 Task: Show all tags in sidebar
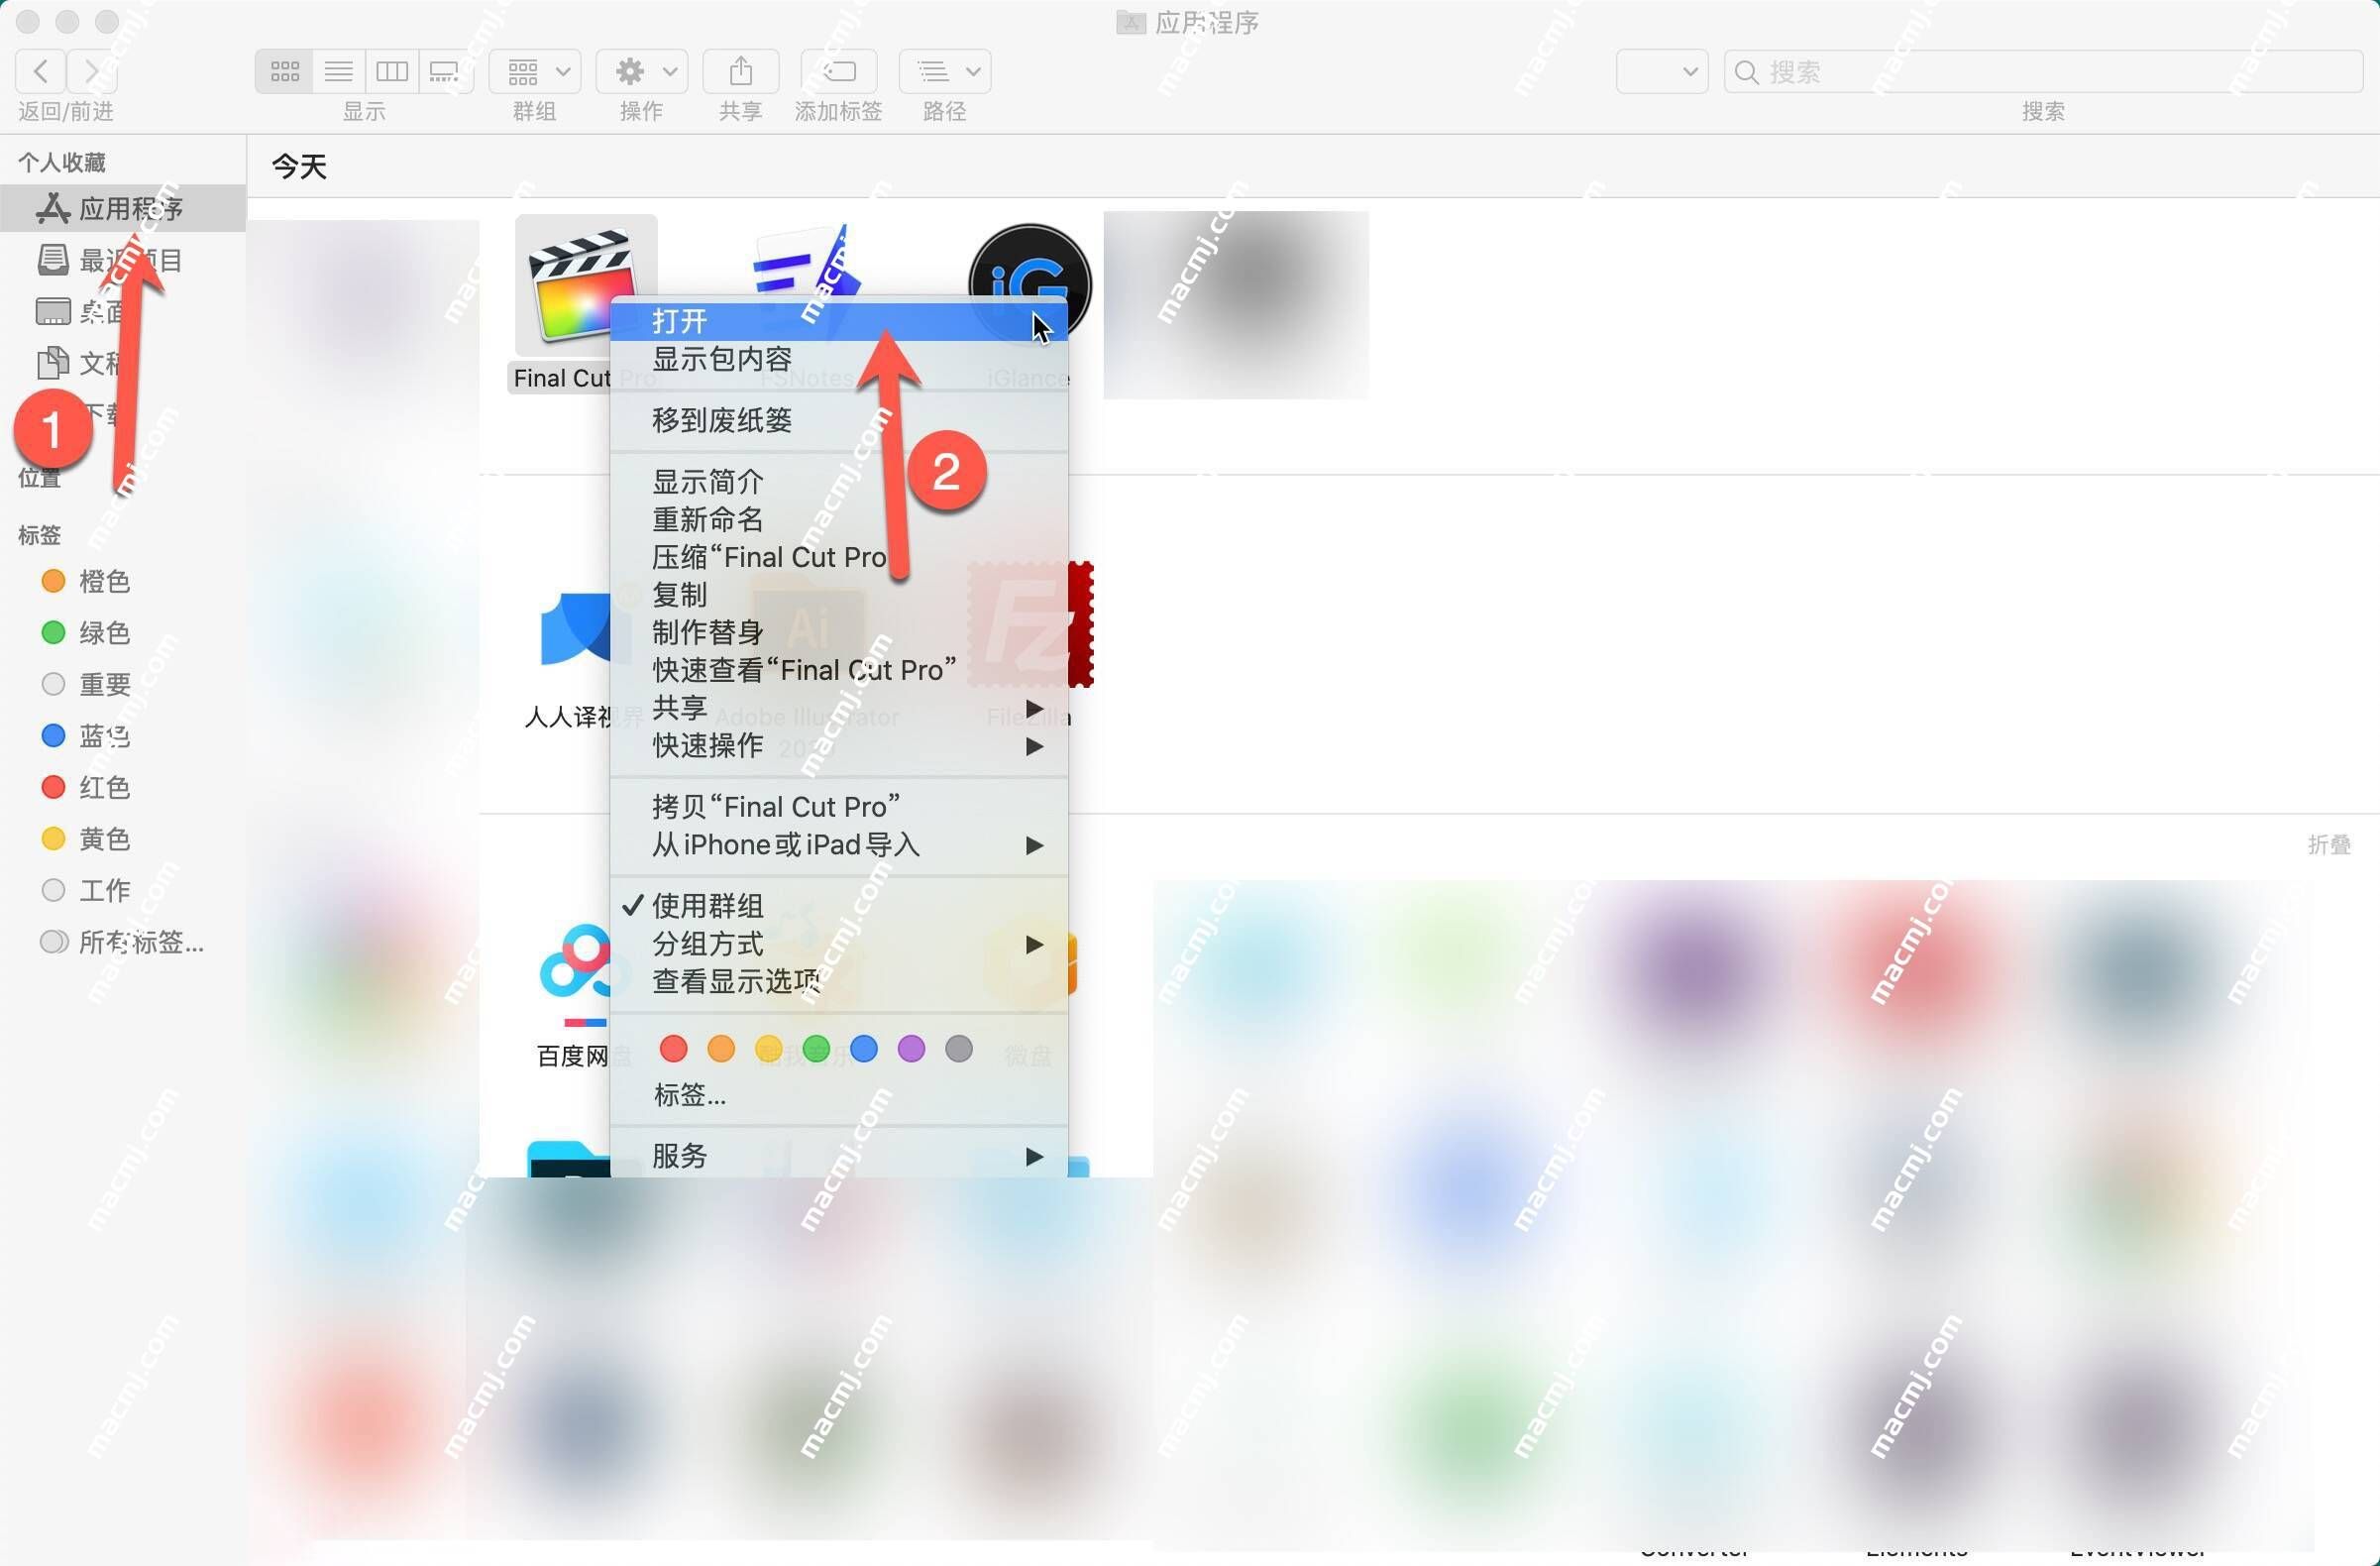tap(123, 942)
